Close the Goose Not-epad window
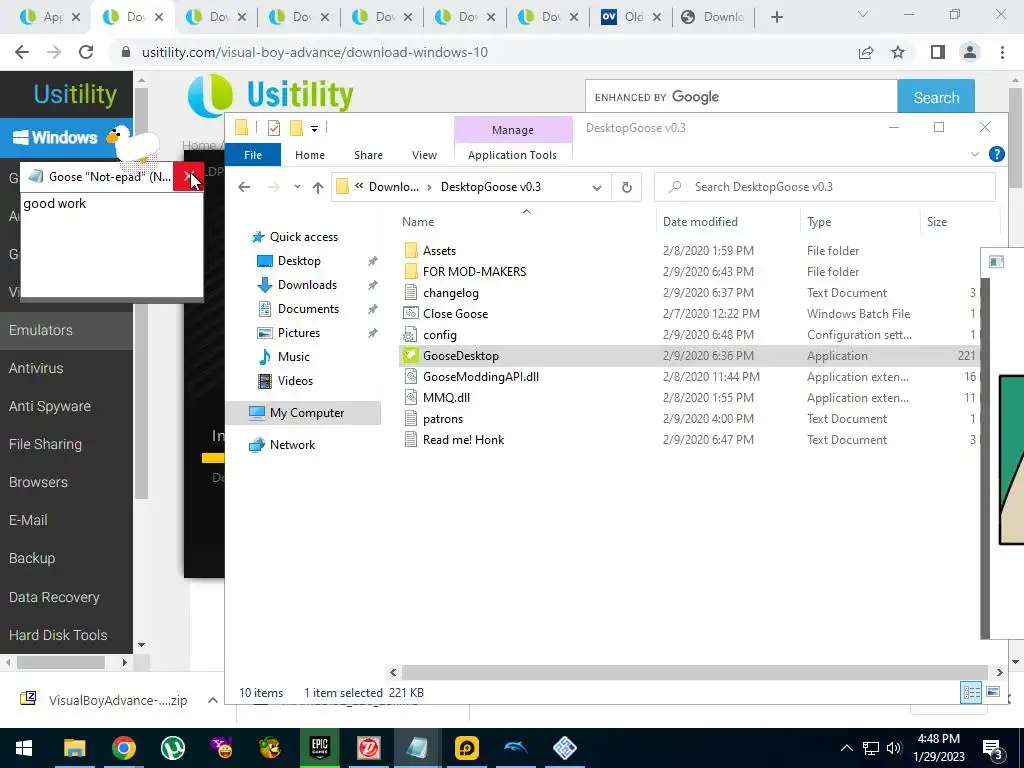This screenshot has height=768, width=1024. [x=188, y=176]
